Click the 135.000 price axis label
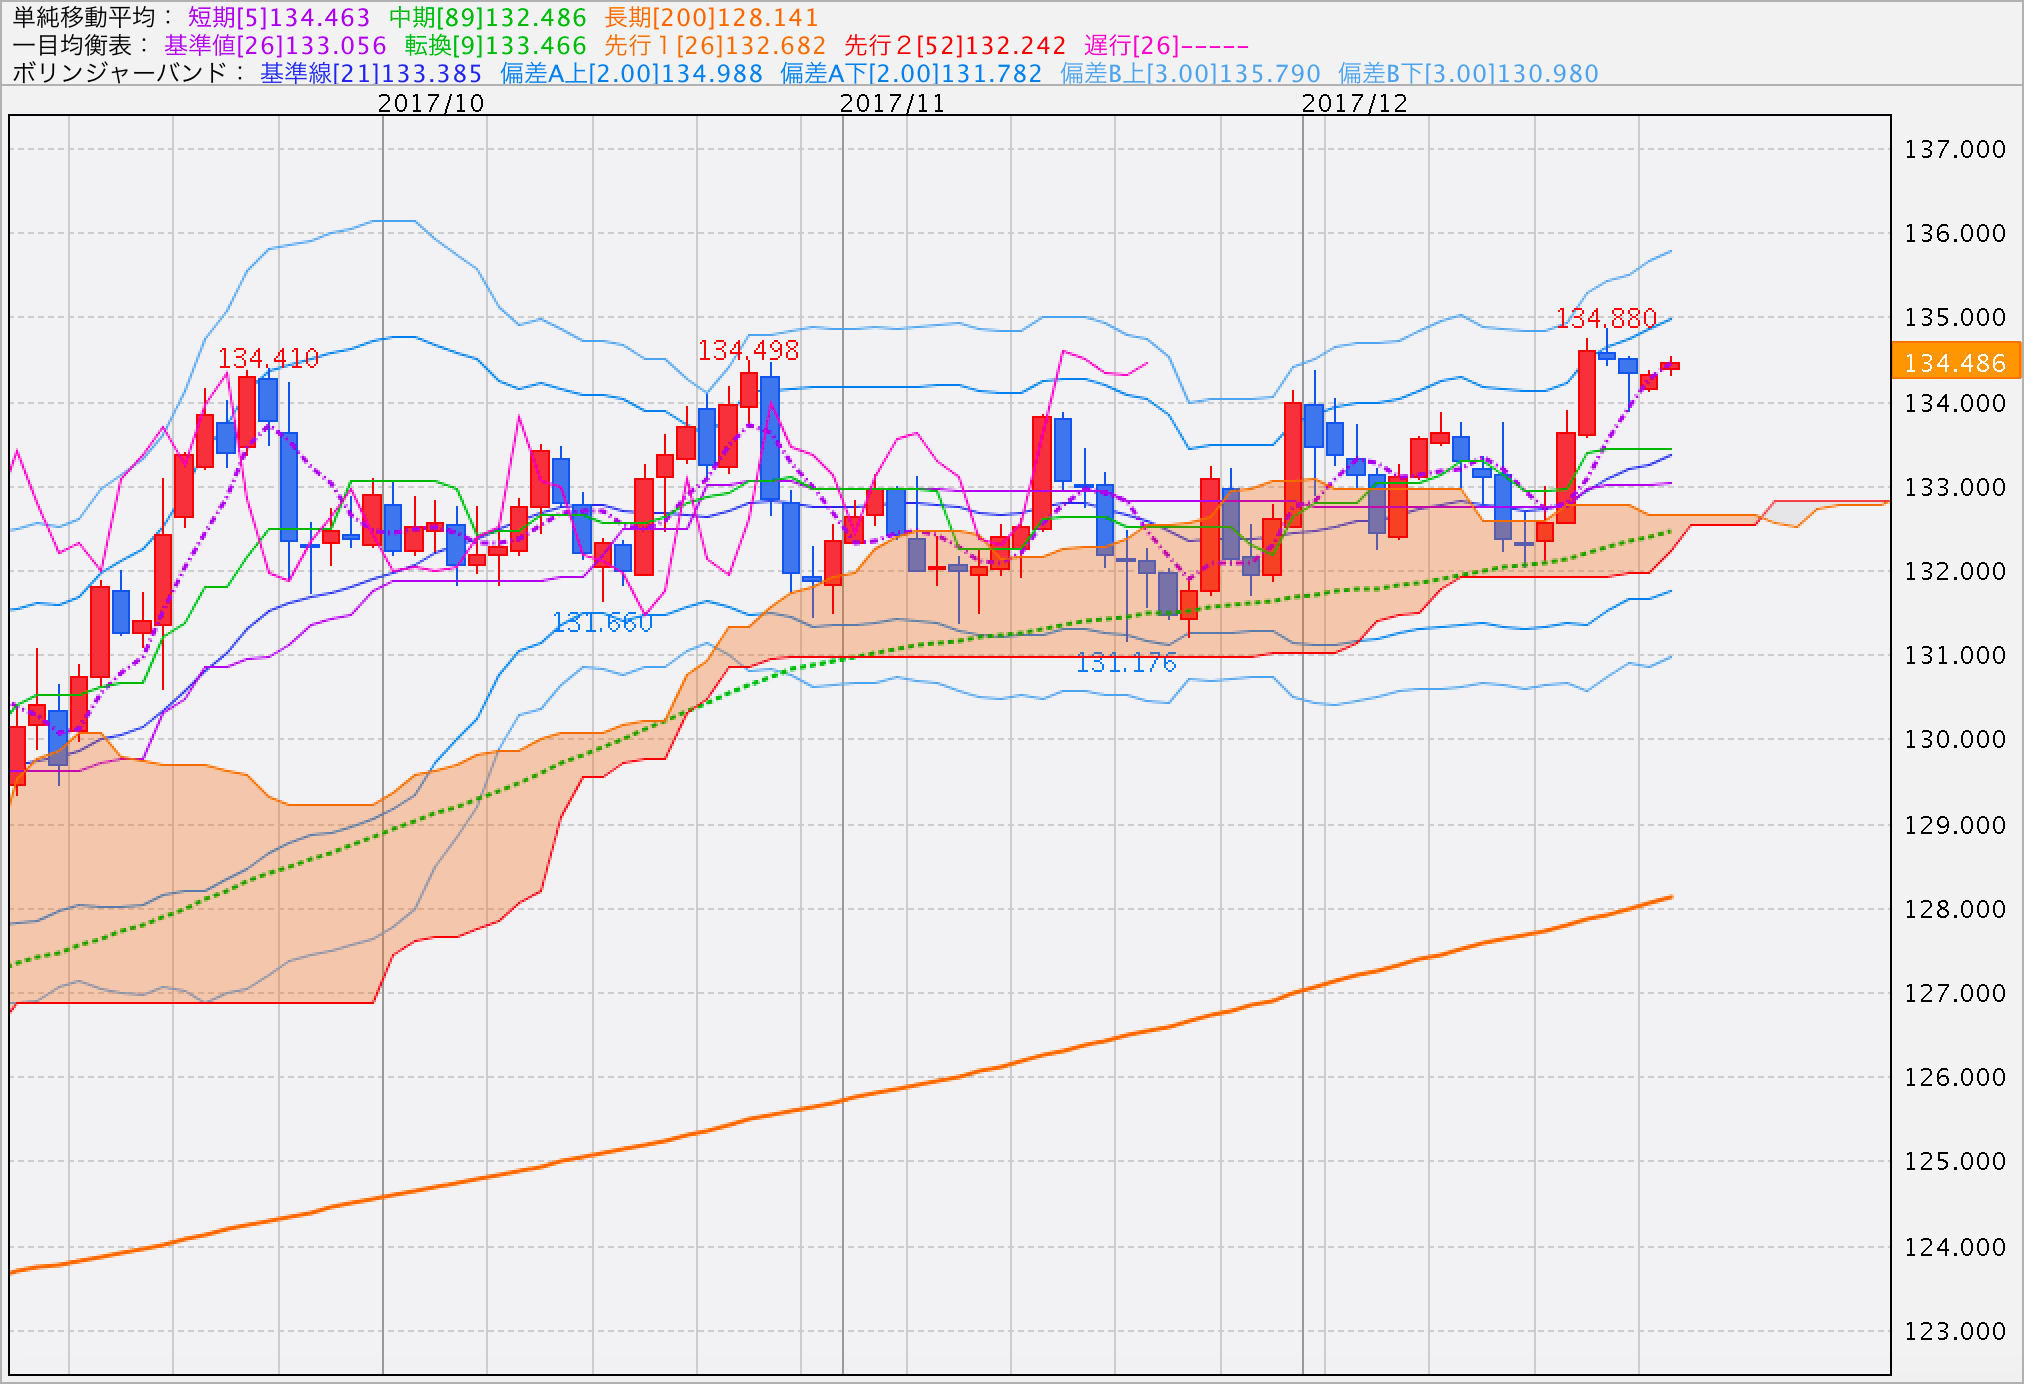2024x1384 pixels. click(1956, 317)
